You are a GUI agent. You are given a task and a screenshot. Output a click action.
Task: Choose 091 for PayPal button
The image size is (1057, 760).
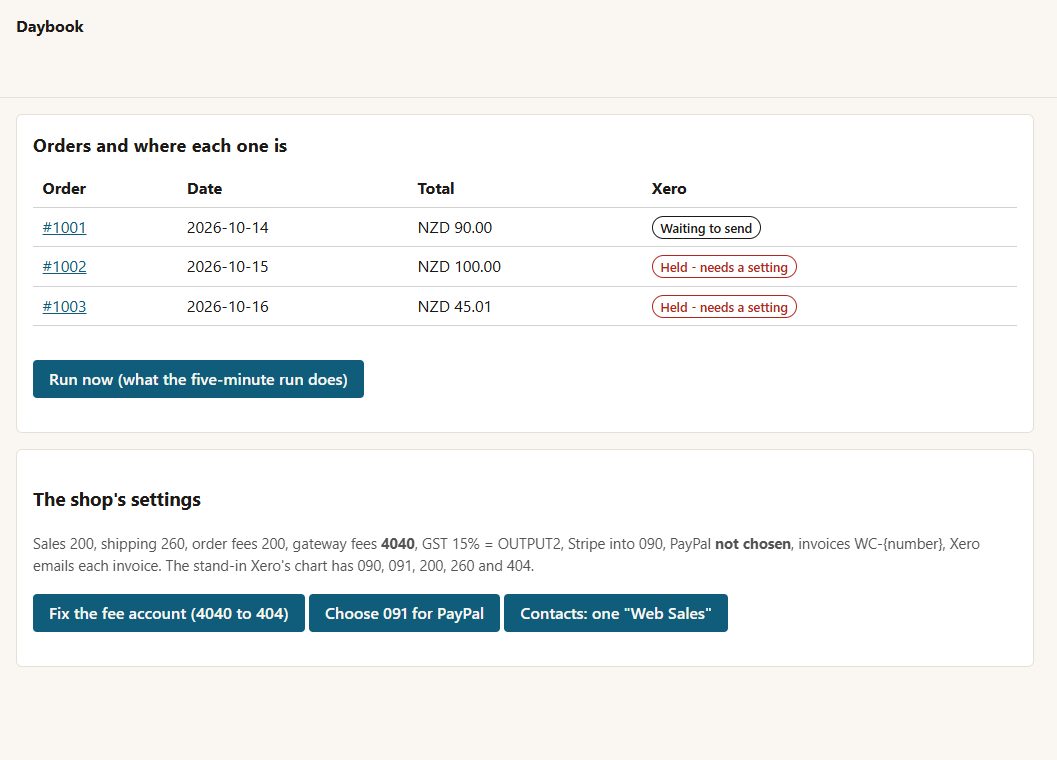404,613
